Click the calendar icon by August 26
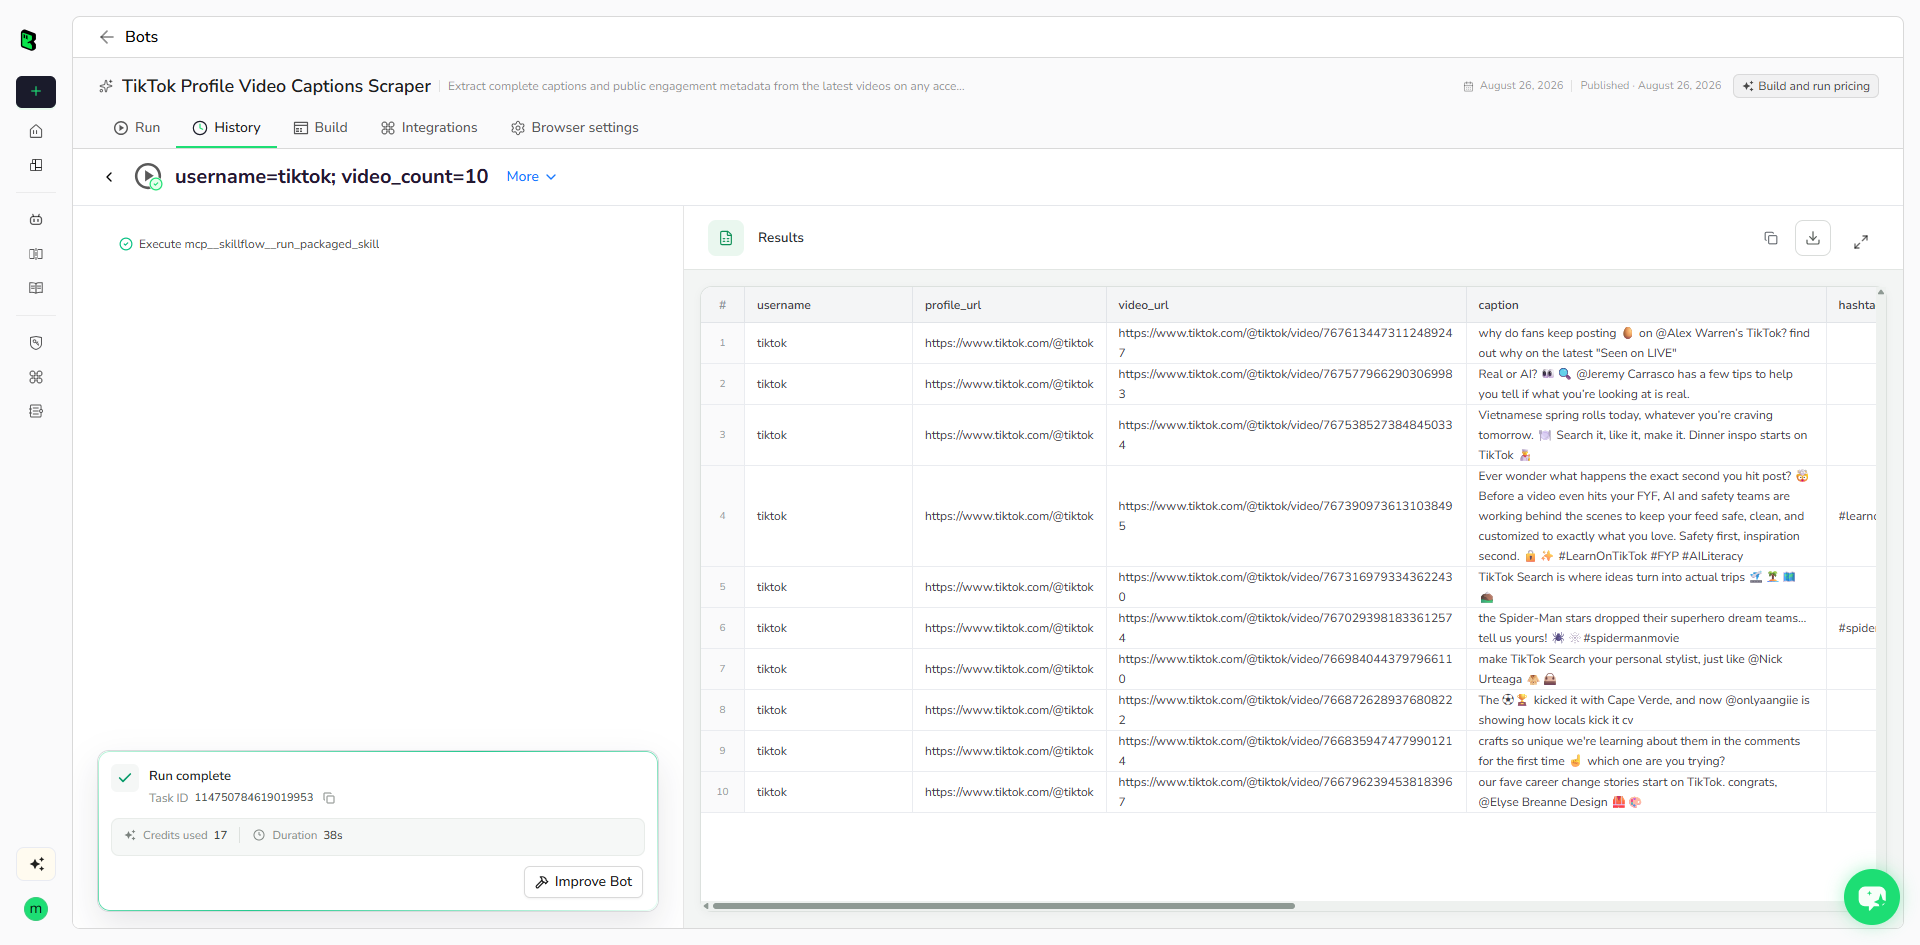Image resolution: width=1920 pixels, height=945 pixels. 1468,86
